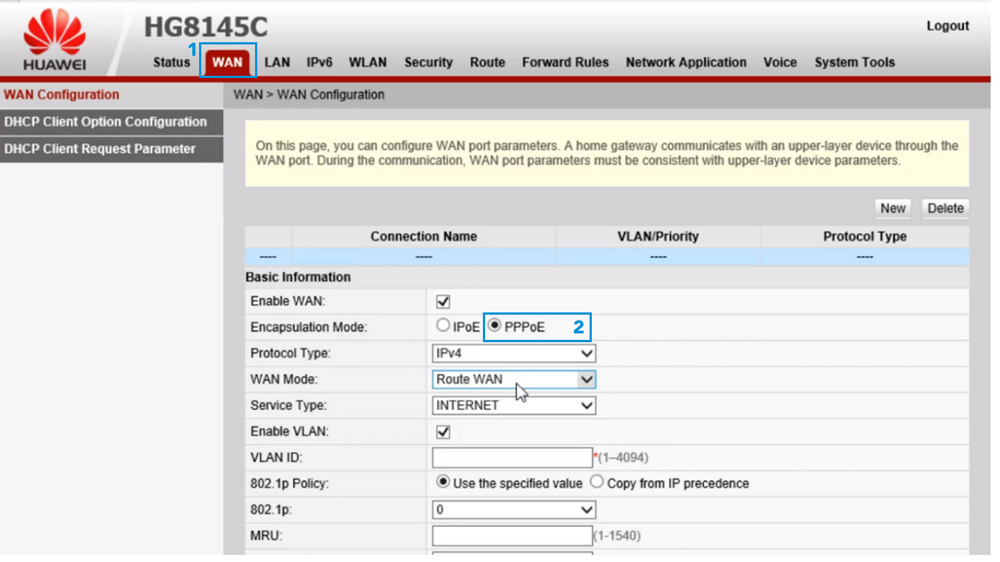Open the Status tab
Screen dimensions: 1000x562
[172, 63]
